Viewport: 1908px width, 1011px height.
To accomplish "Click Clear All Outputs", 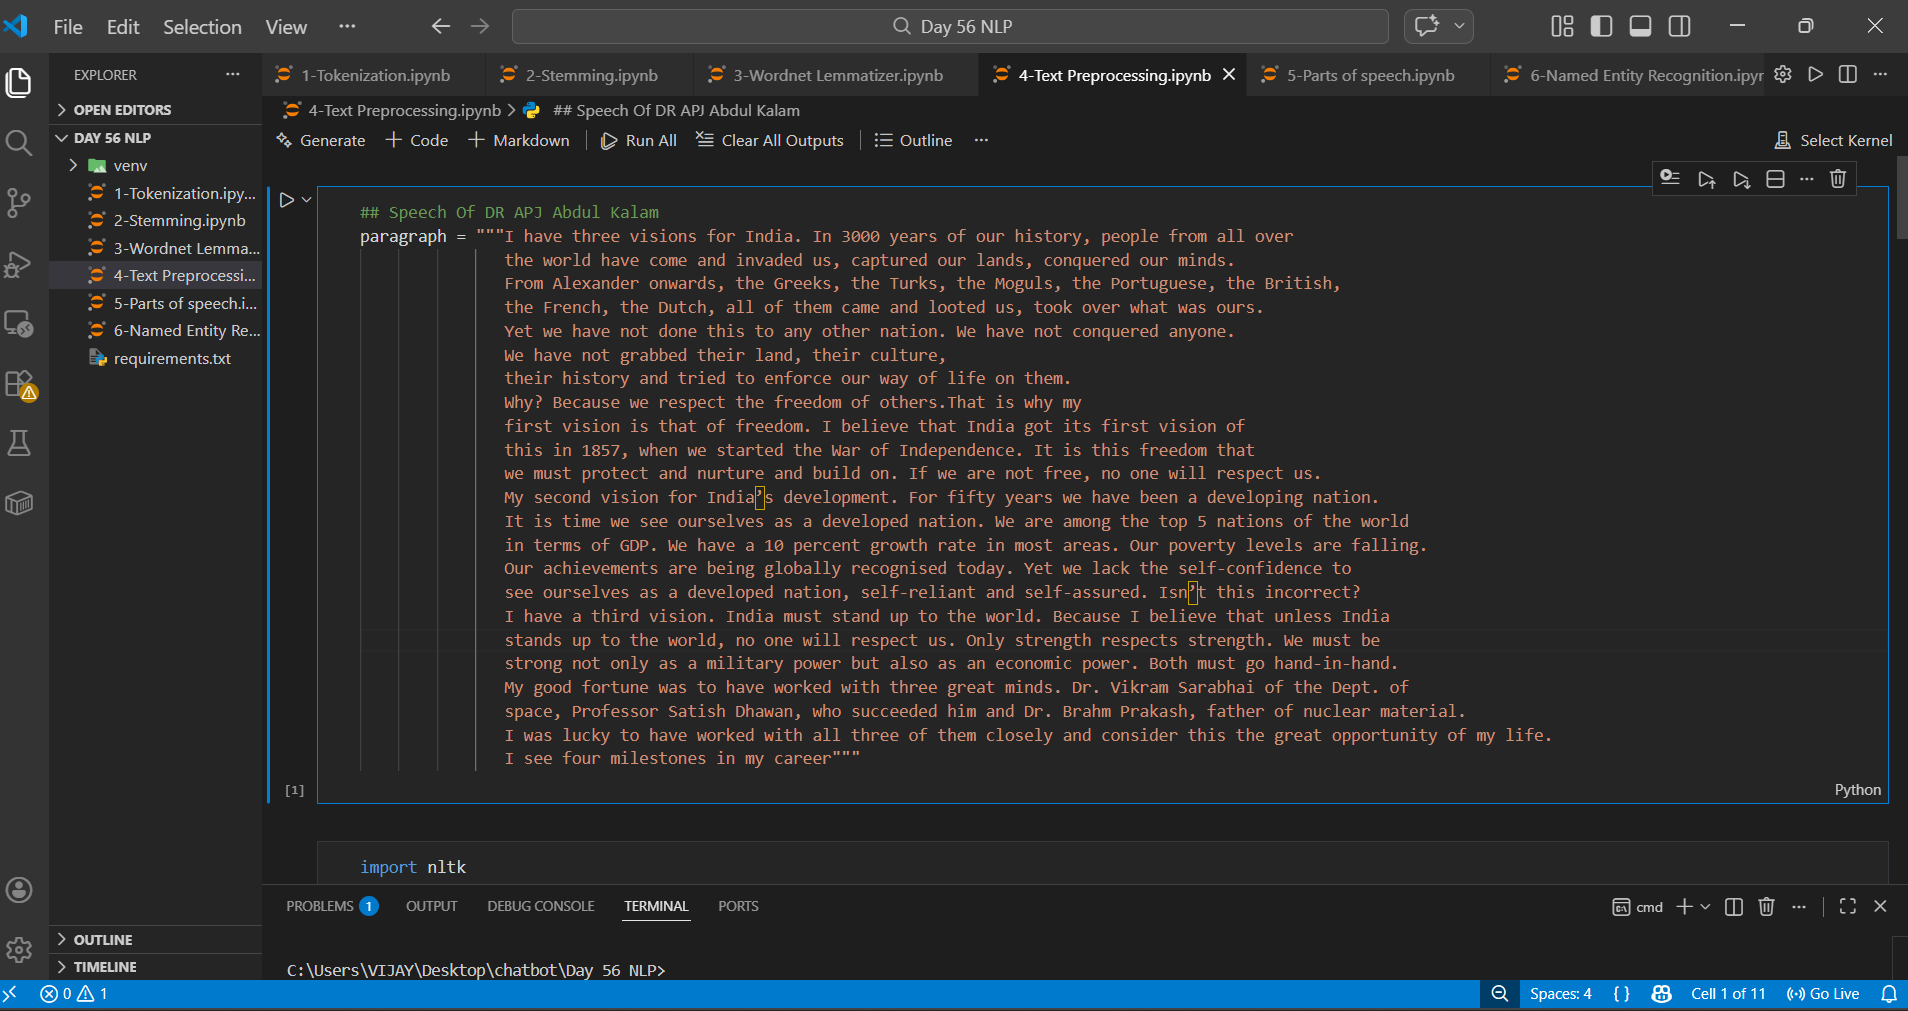I will [770, 140].
